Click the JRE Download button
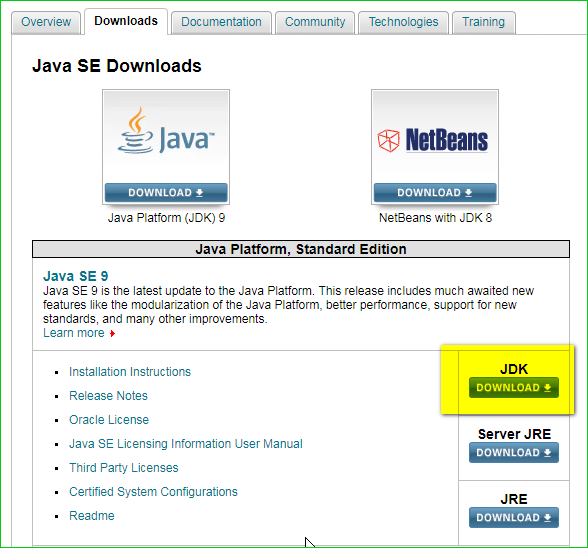Screen dimensions: 588x548 [514, 517]
